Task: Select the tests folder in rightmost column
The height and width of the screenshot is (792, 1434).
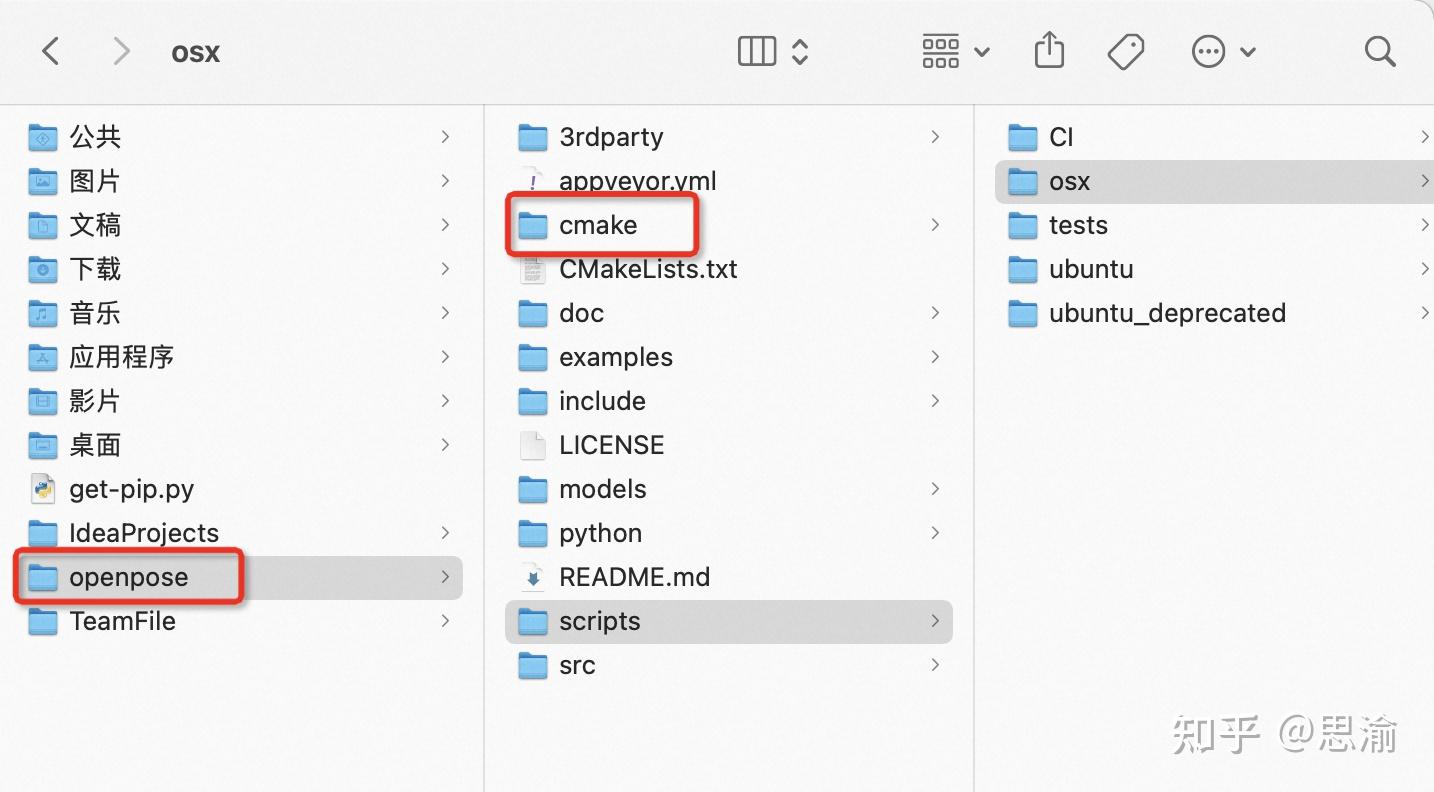Action: pyautogui.click(x=1079, y=225)
